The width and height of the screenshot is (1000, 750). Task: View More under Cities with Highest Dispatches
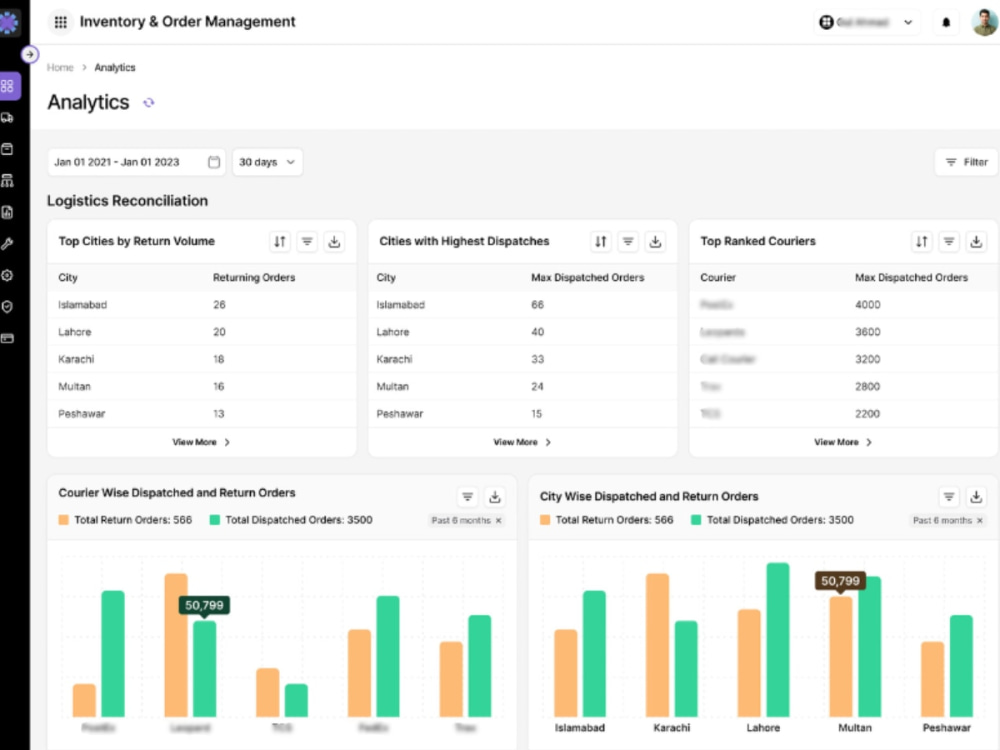pyautogui.click(x=522, y=442)
